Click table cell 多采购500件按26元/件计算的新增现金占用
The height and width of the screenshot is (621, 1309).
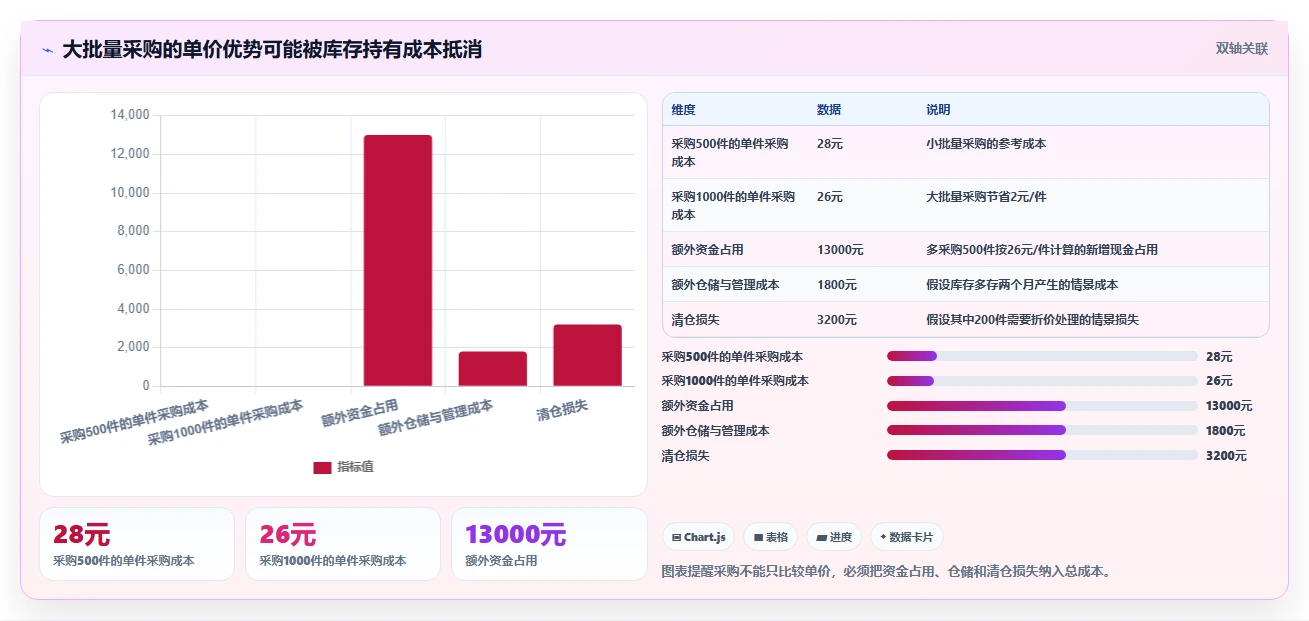pyautogui.click(x=1041, y=250)
